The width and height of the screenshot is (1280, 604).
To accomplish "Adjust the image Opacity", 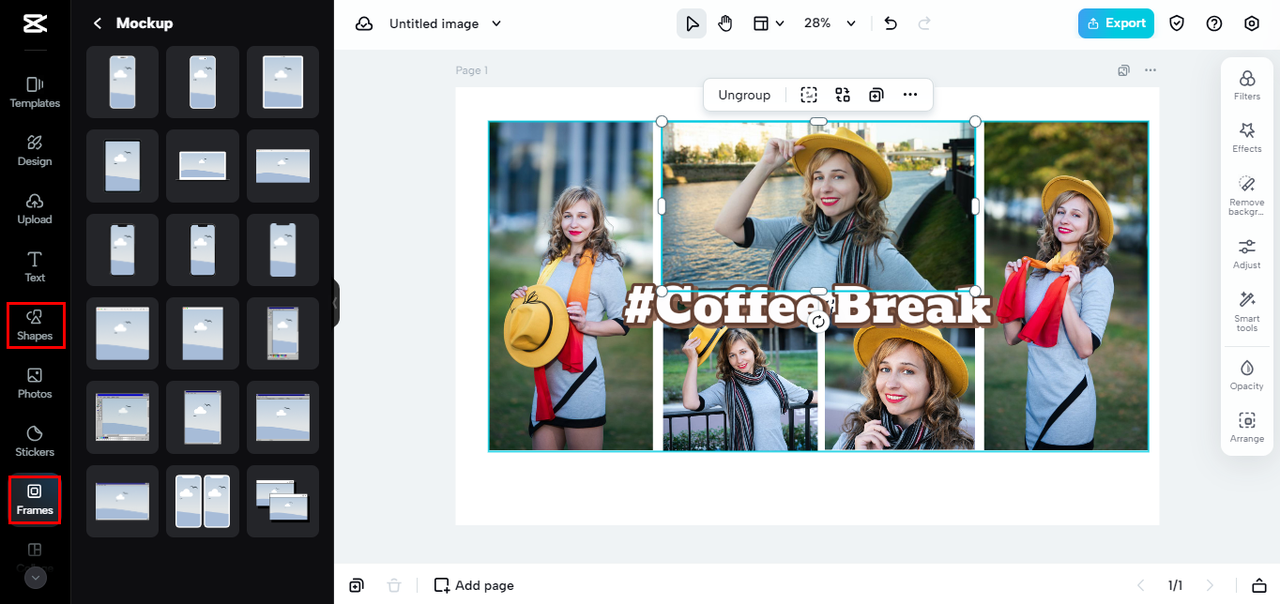I will tap(1246, 375).
